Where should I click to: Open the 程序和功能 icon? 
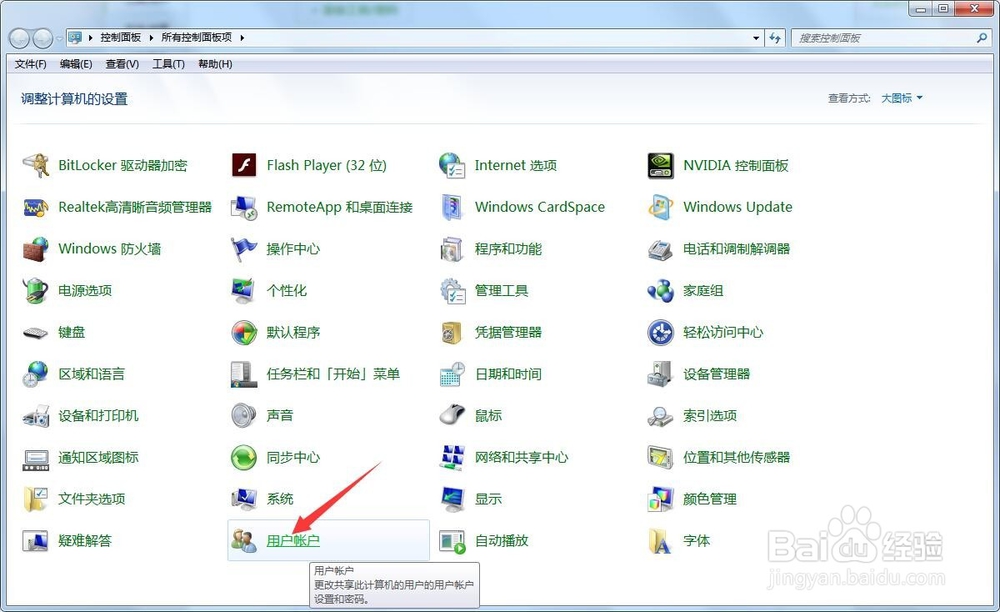[452, 249]
